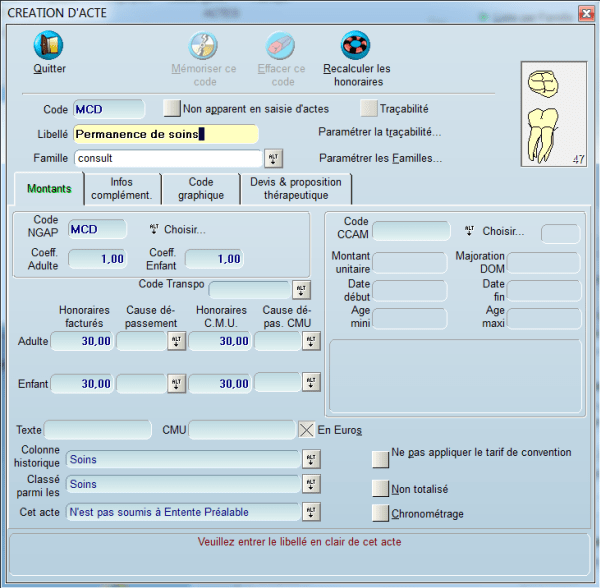Open the Famille dropdown list
Image resolution: width=600 pixels, height=588 pixels.
click(273, 158)
